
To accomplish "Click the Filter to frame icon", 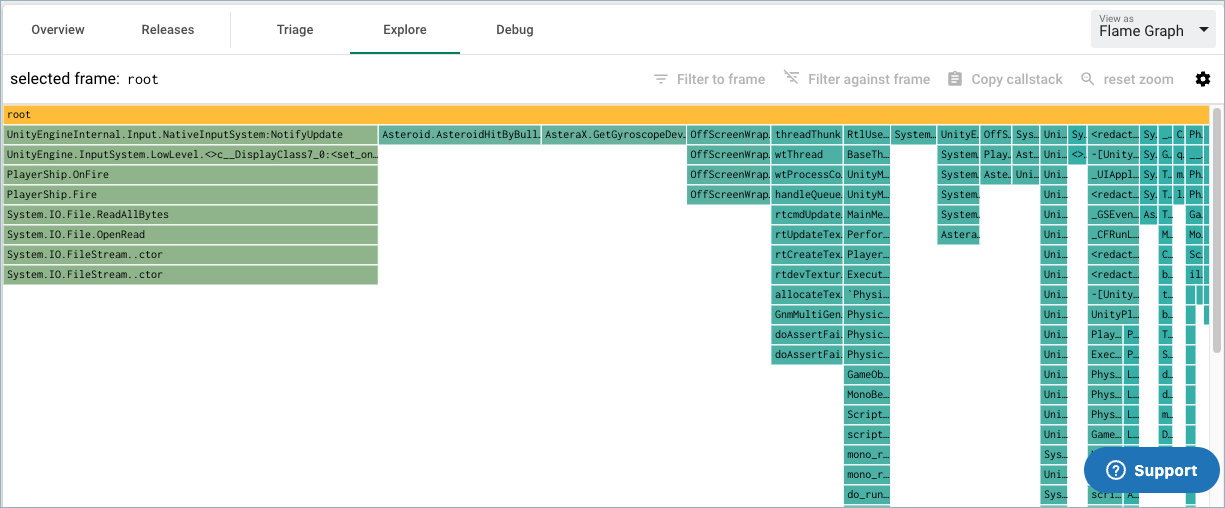I will click(660, 79).
